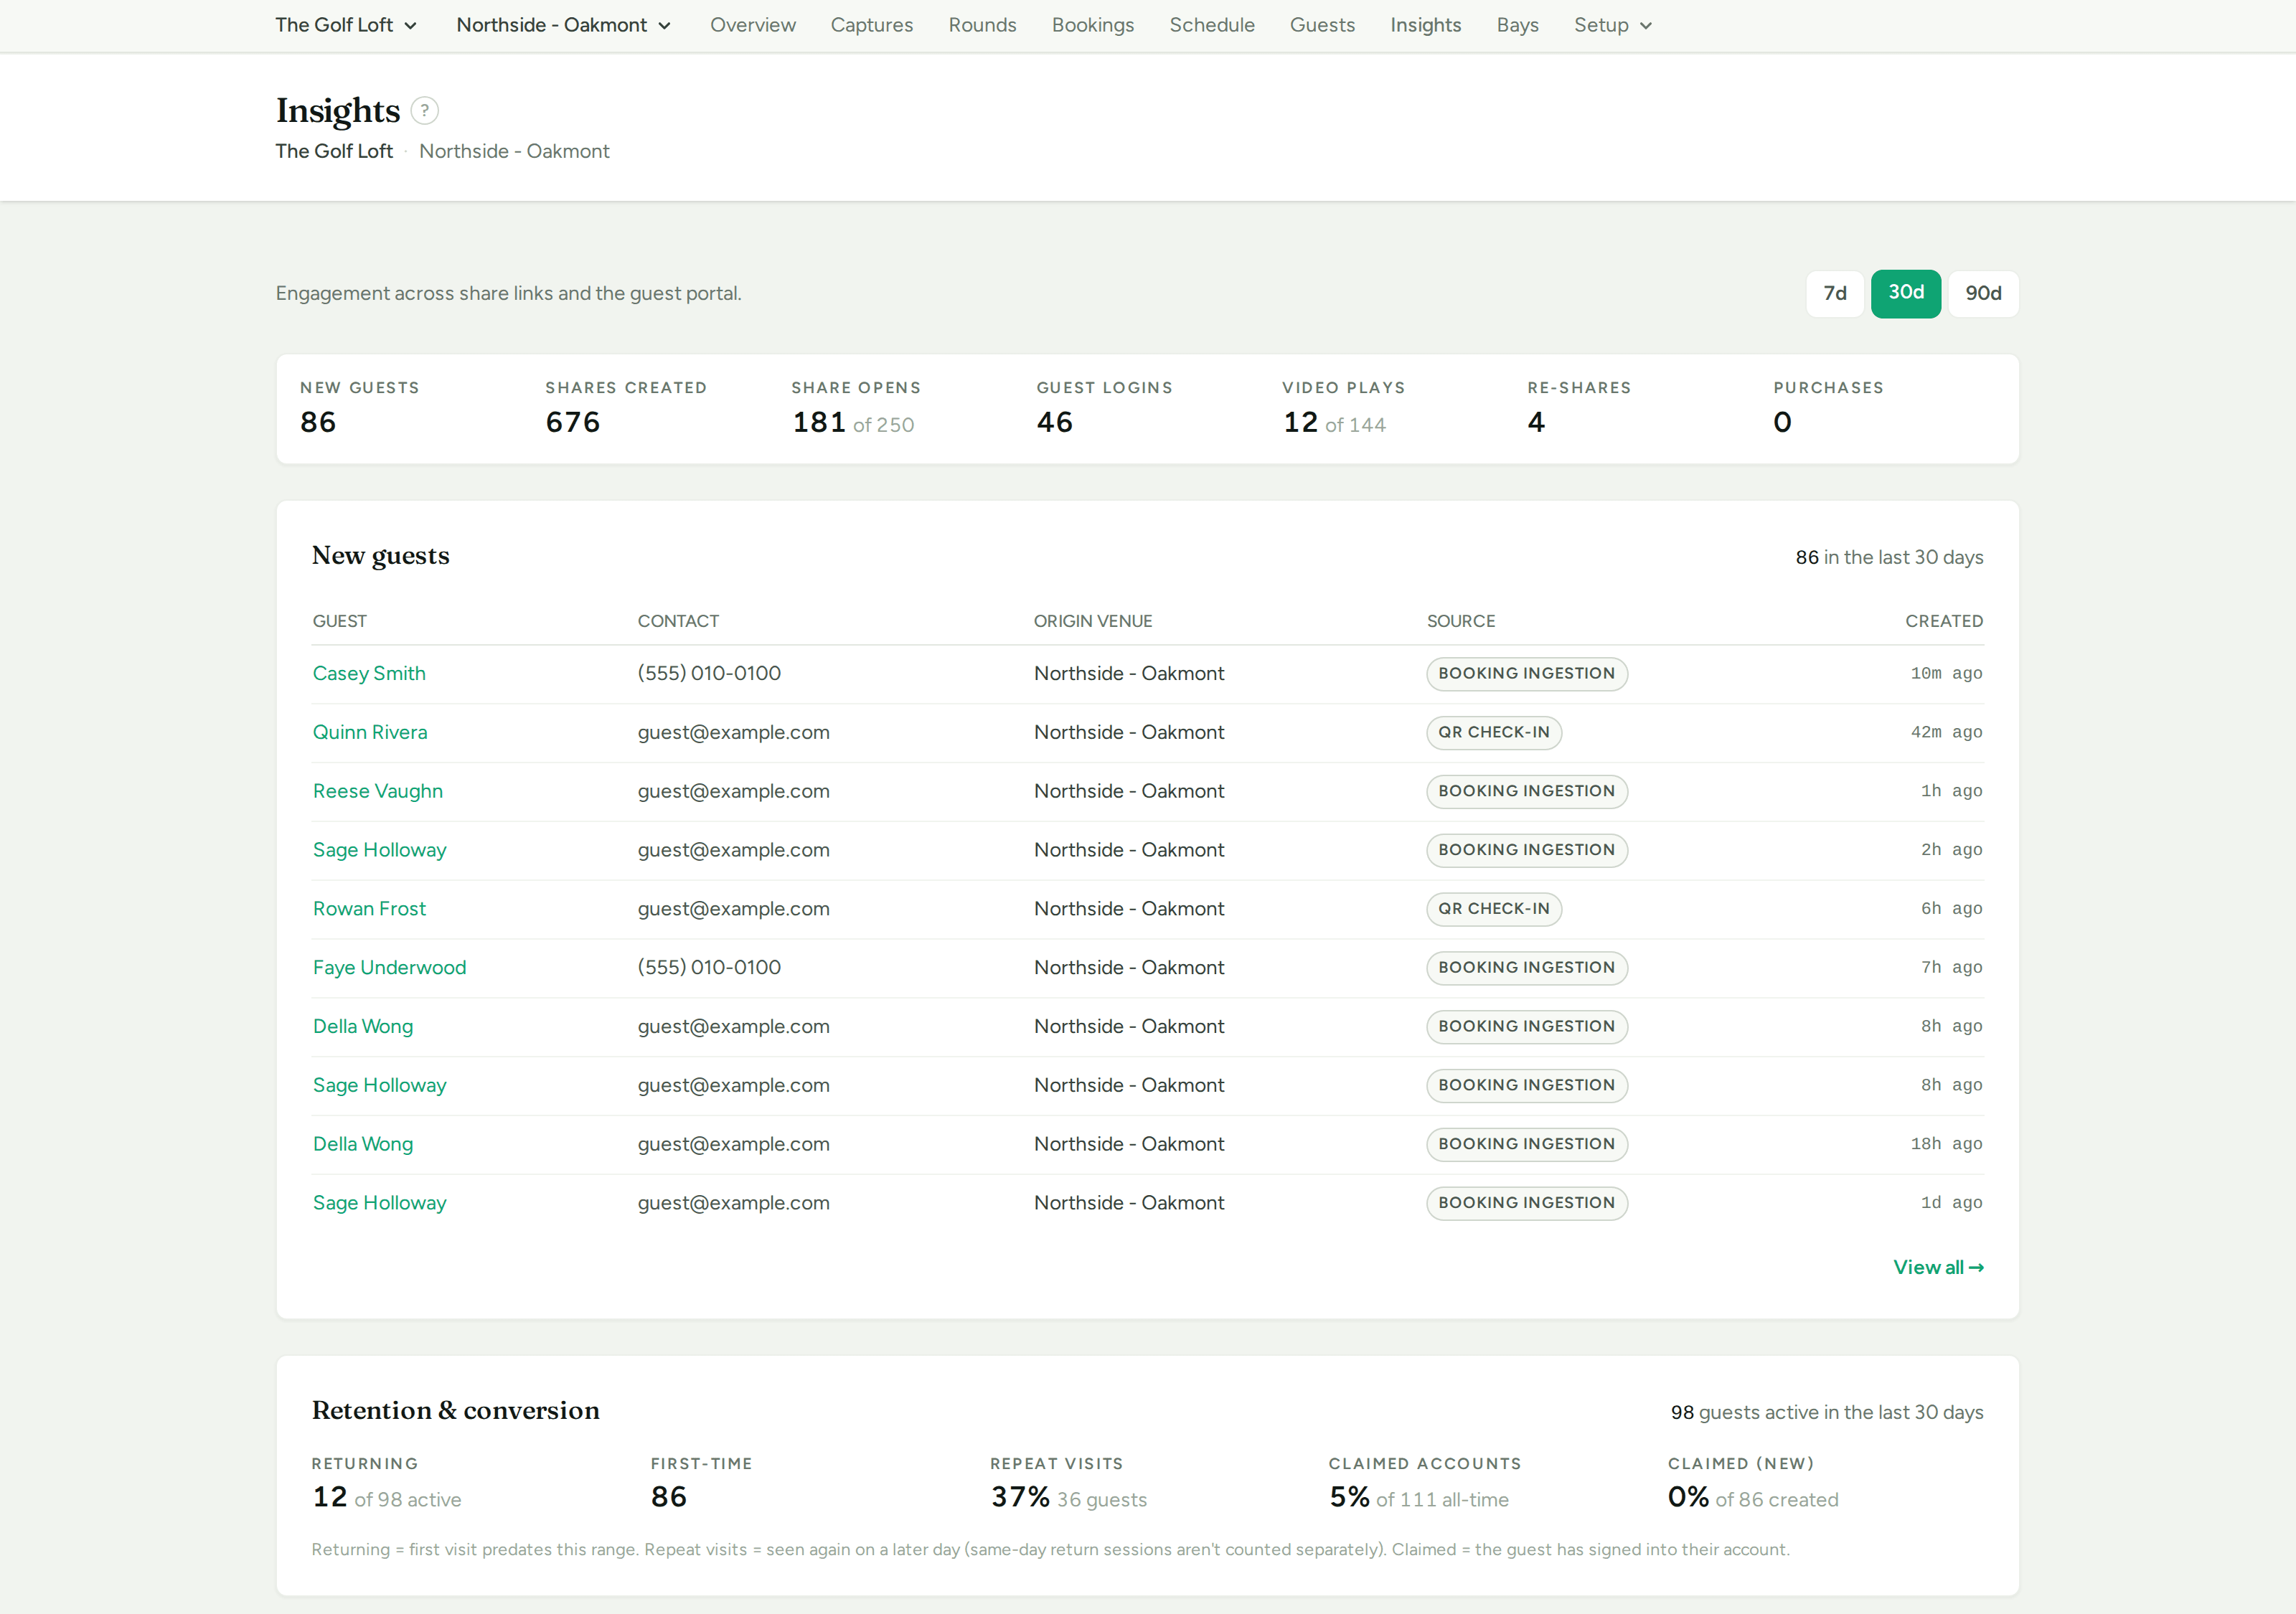Click the Origin Venue column header

click(1093, 621)
